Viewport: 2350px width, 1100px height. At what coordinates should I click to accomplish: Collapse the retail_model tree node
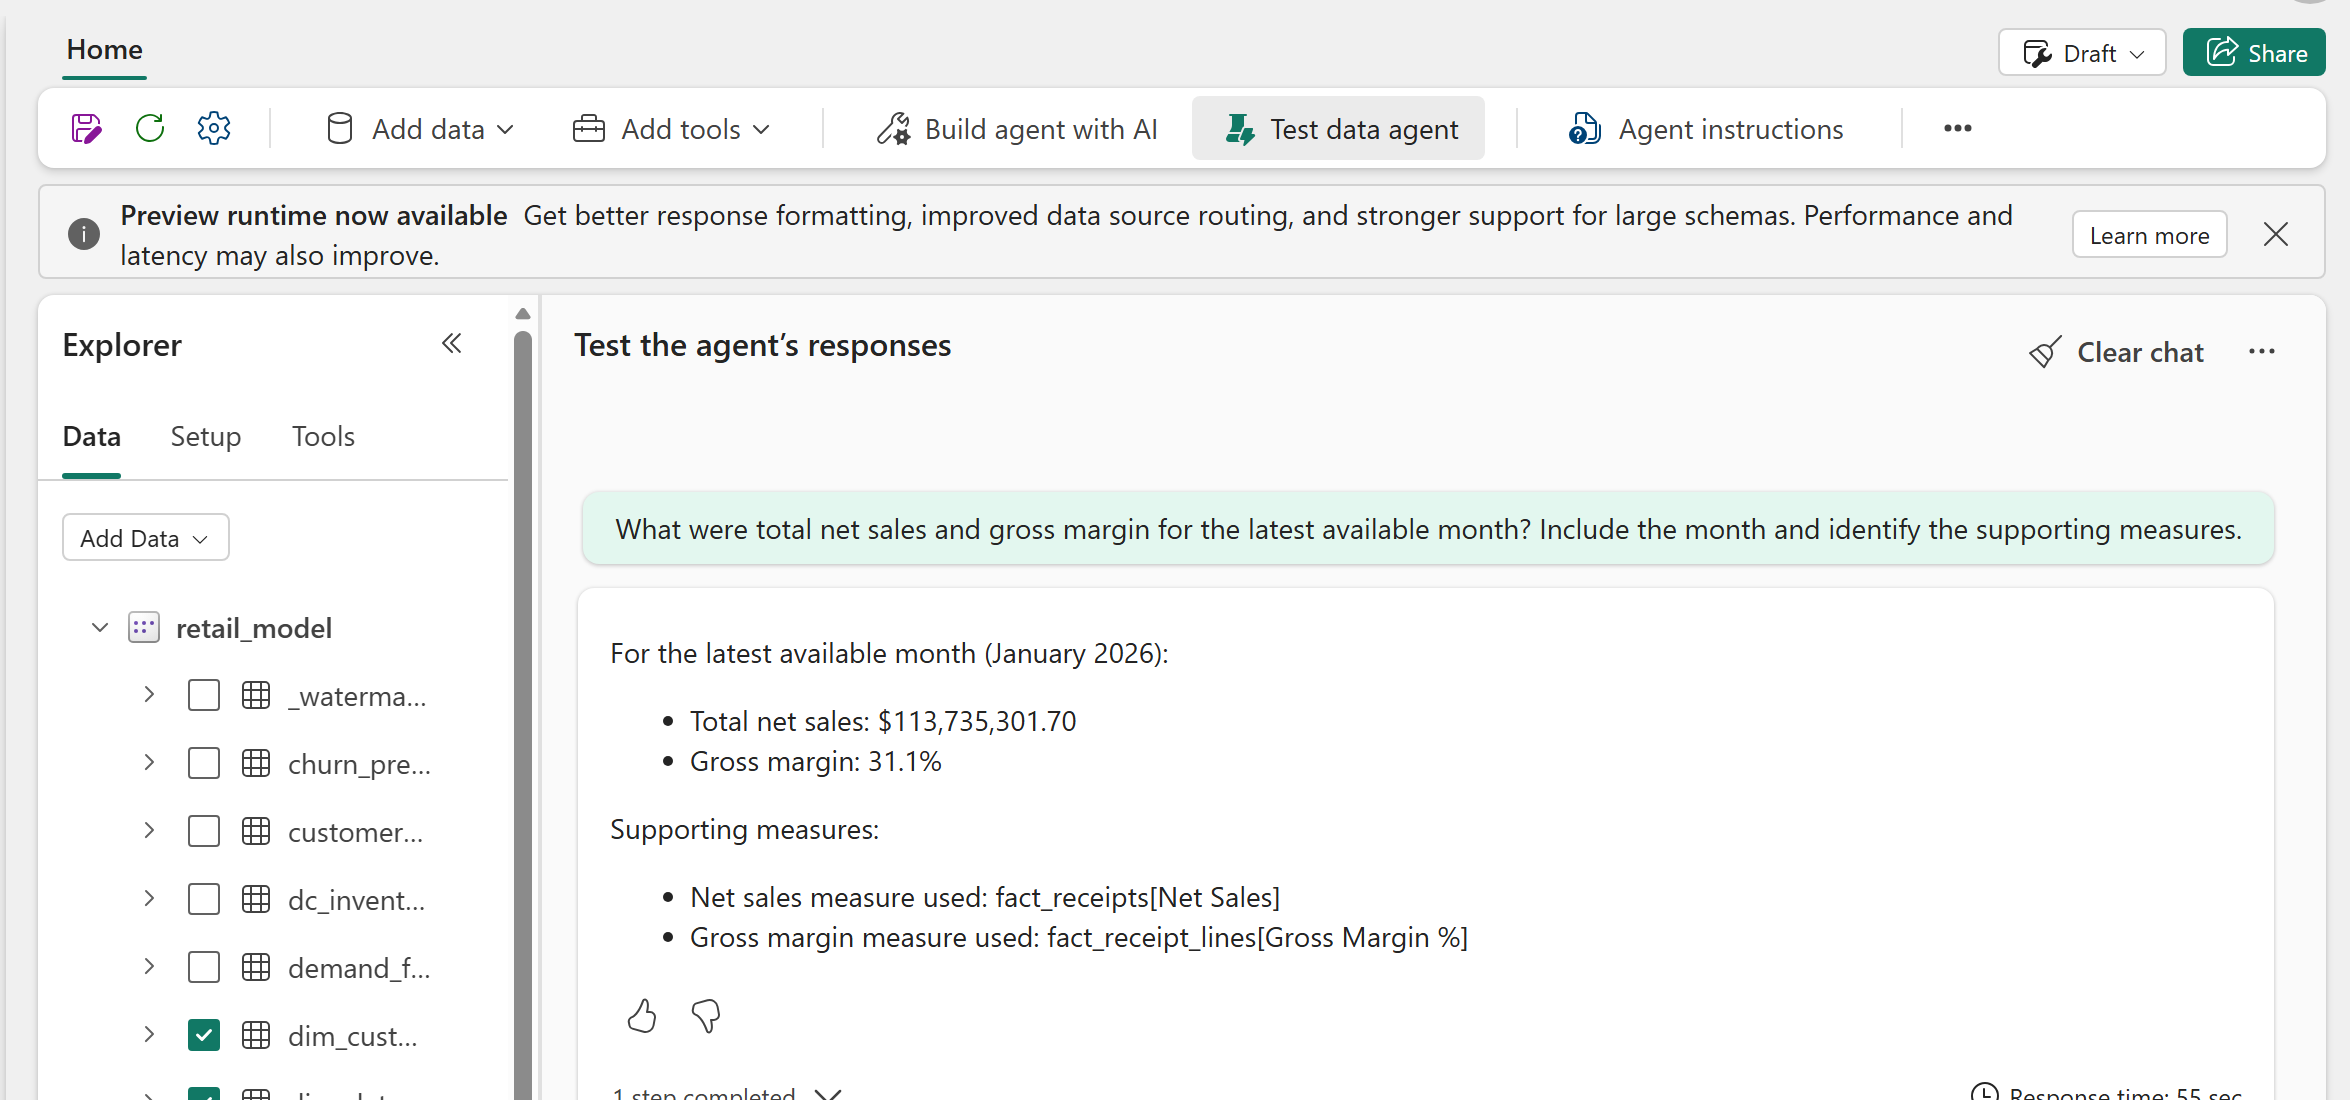[100, 628]
